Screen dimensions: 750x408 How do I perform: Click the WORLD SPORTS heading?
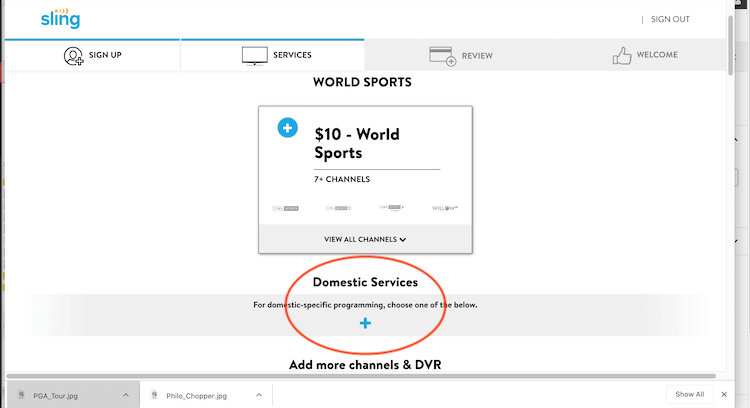pos(362,82)
